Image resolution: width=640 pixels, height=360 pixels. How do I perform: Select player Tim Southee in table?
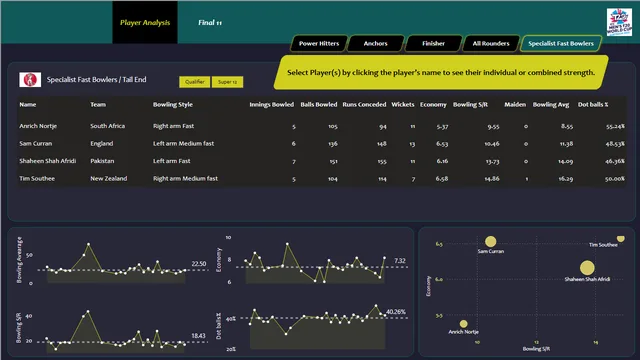tap(37, 179)
